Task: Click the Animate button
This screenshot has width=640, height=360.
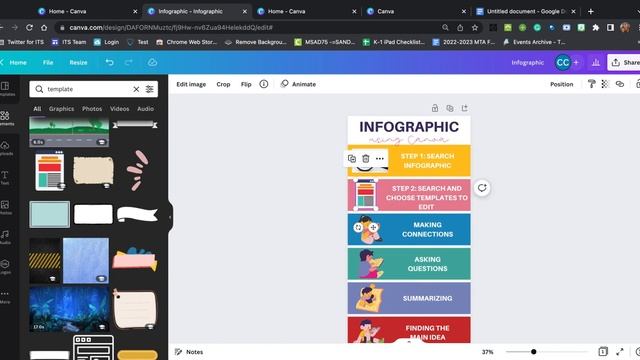Action: coord(298,84)
